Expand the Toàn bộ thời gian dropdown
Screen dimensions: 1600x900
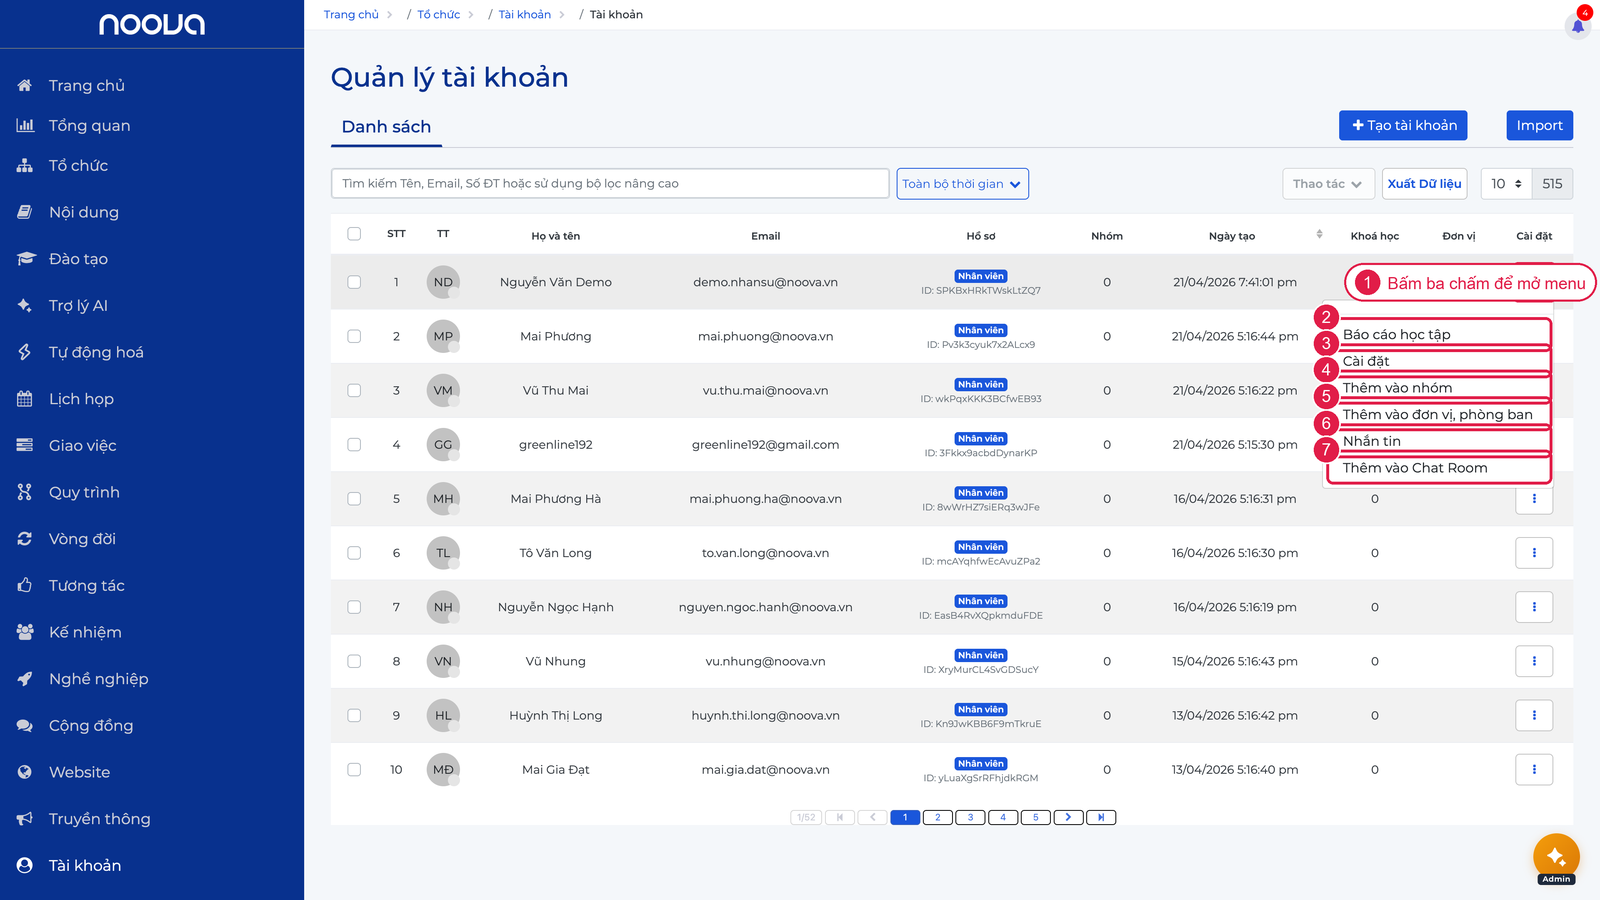(963, 184)
